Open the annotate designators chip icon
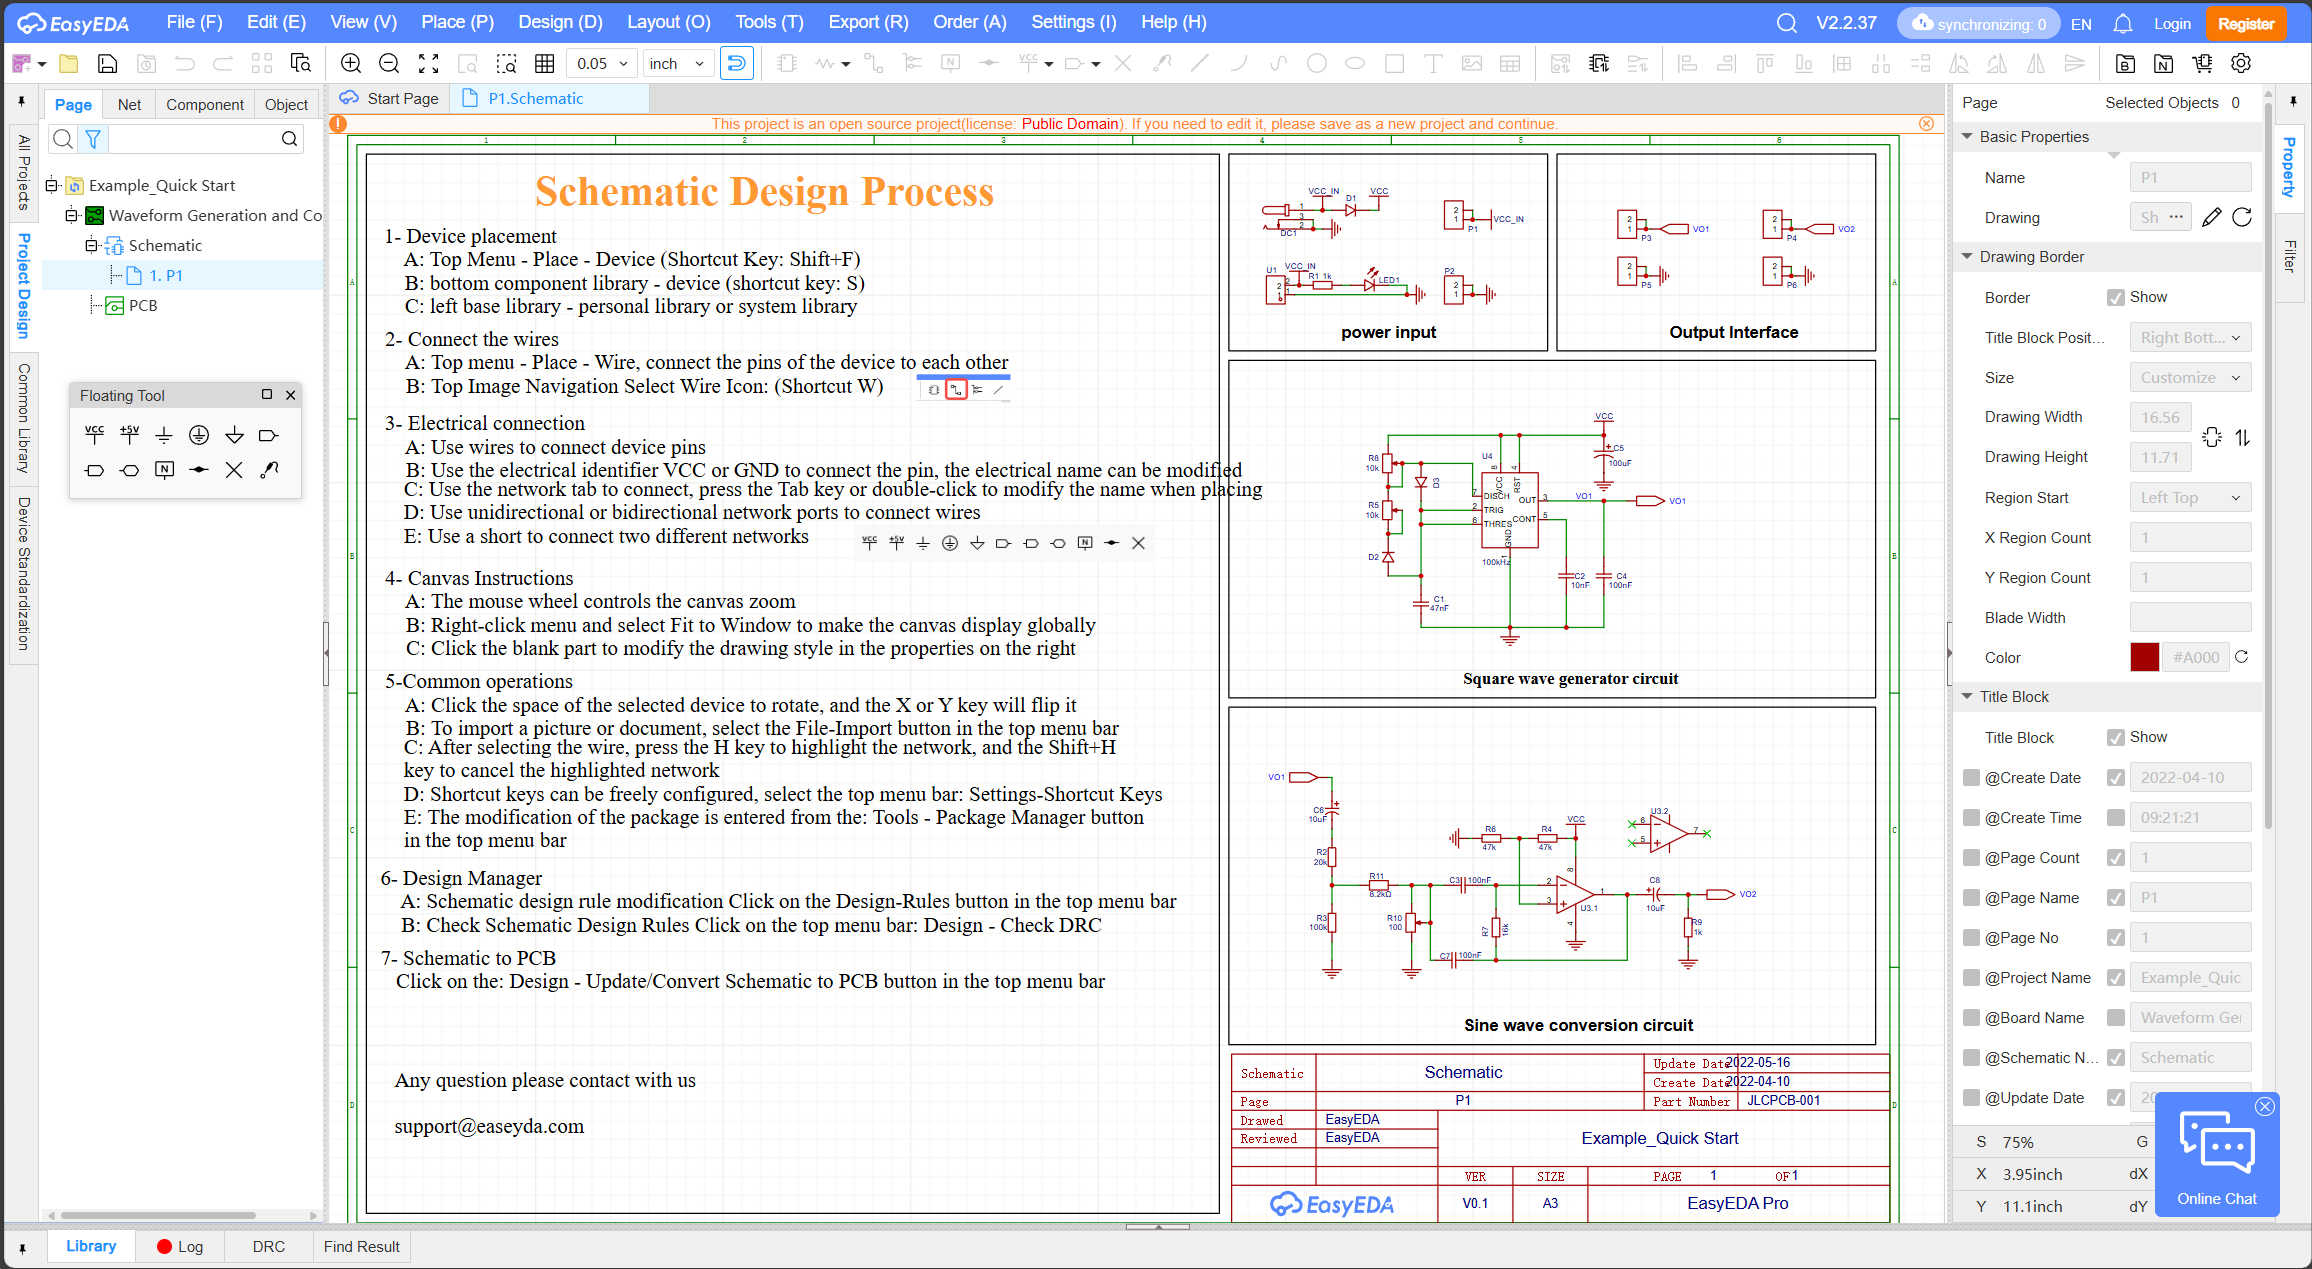 tap(1598, 64)
